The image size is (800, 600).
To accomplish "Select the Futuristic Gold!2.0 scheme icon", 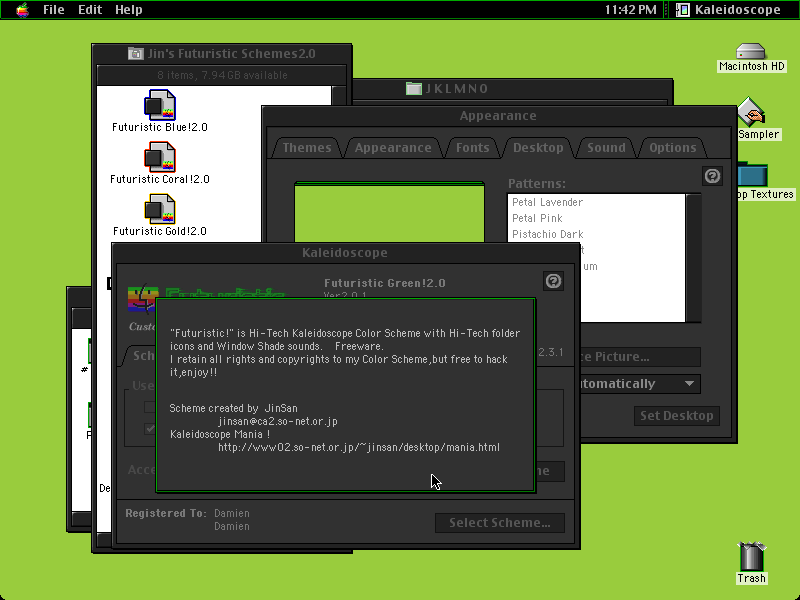I will tap(160, 209).
